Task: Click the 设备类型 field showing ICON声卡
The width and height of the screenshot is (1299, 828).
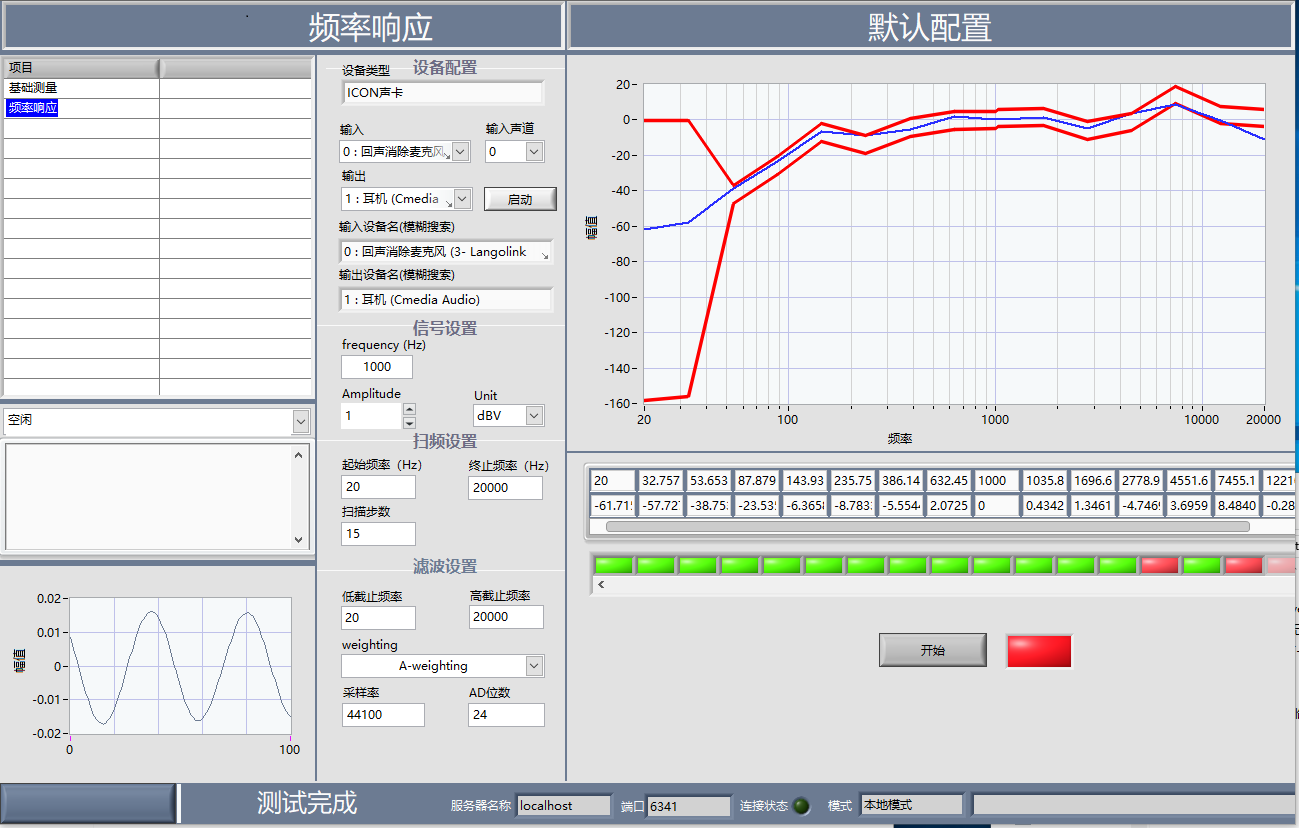Action: [443, 93]
